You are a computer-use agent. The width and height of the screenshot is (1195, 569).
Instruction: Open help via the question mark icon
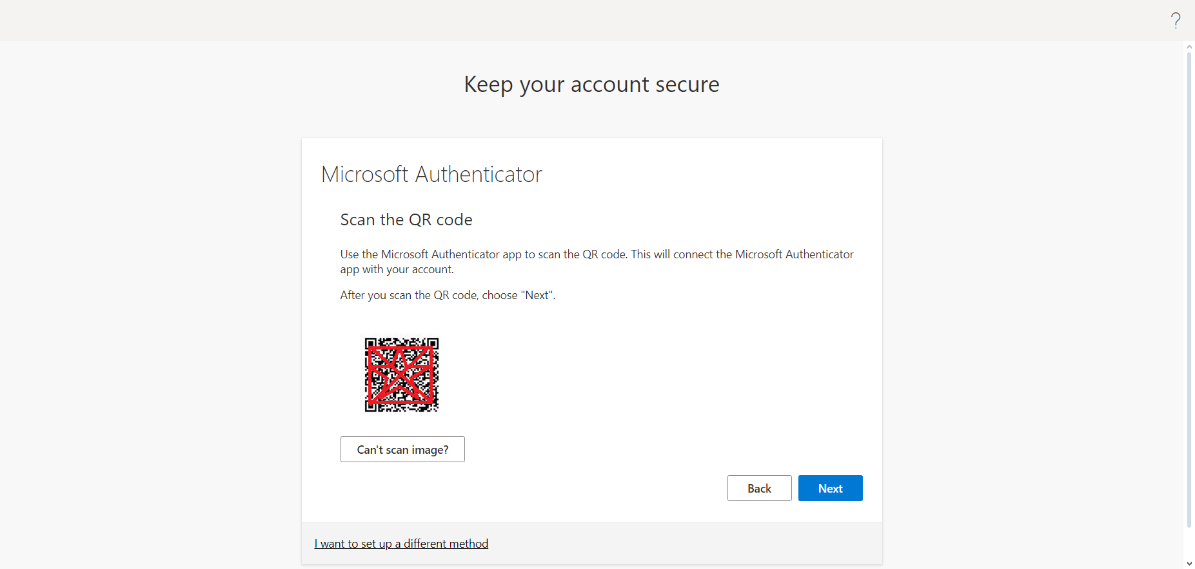(1175, 21)
